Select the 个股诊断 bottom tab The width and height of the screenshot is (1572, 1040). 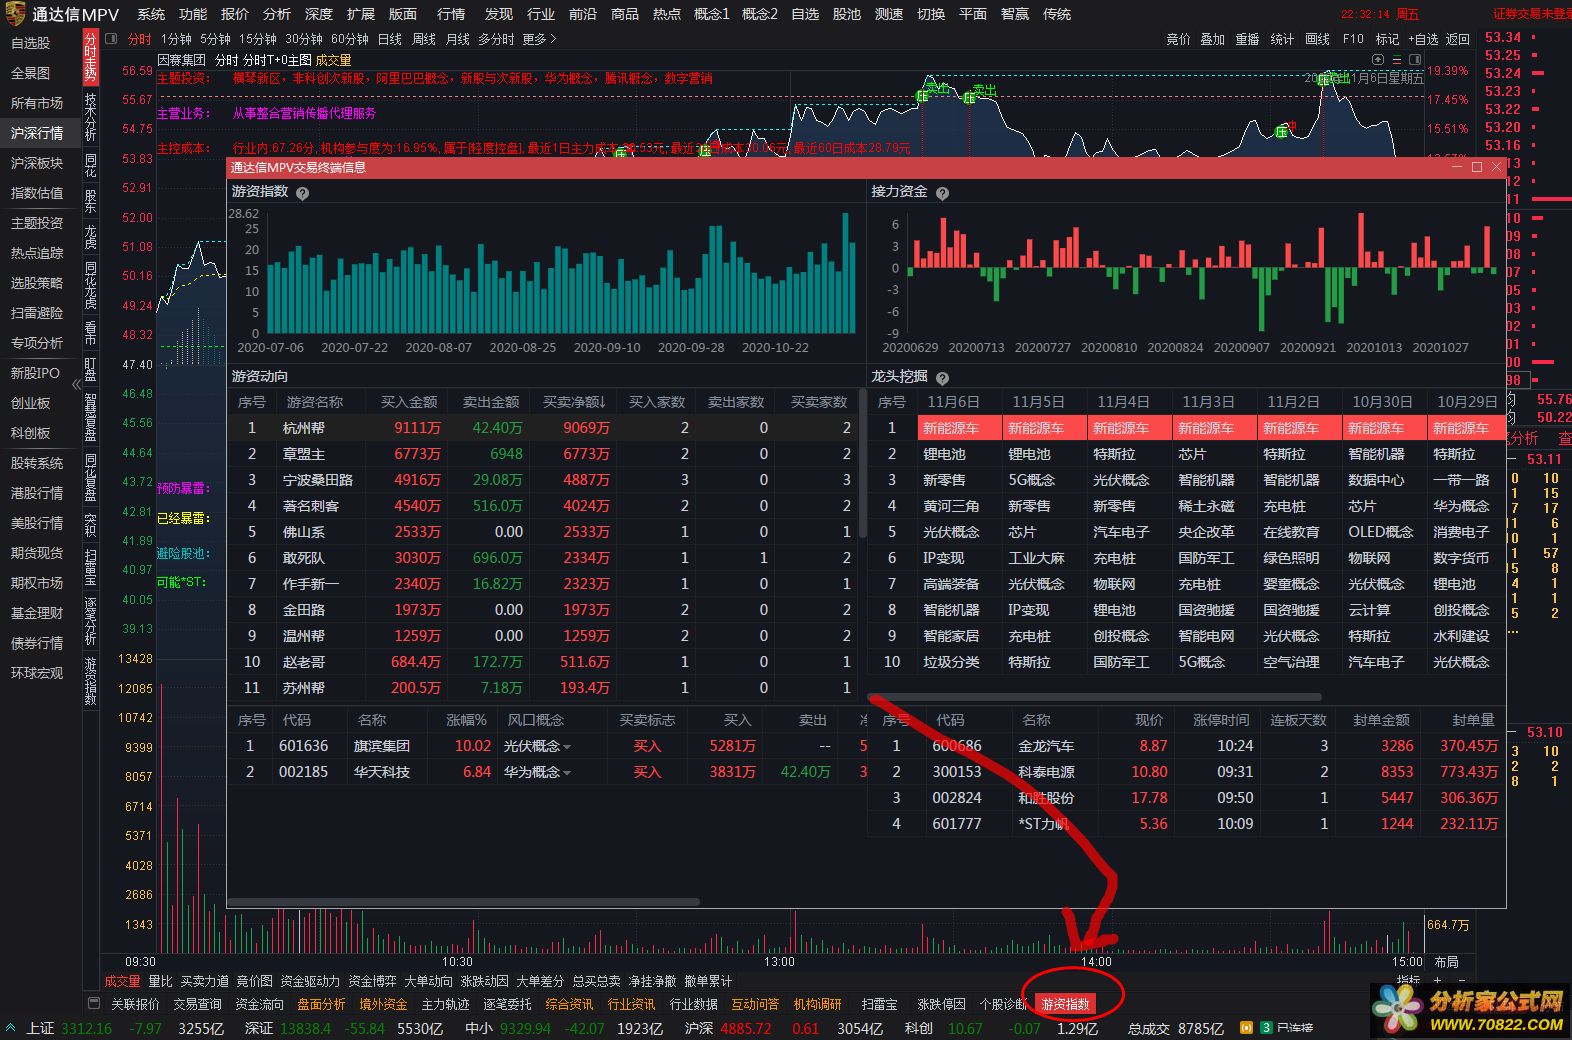point(1003,1004)
